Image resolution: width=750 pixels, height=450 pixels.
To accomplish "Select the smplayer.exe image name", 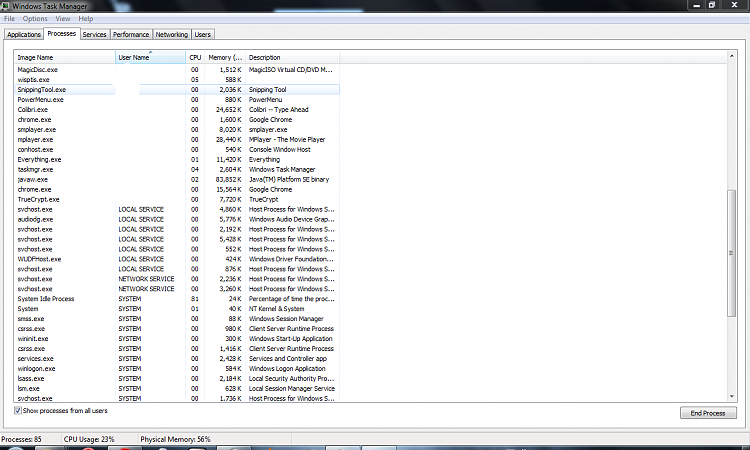I will [x=37, y=130].
